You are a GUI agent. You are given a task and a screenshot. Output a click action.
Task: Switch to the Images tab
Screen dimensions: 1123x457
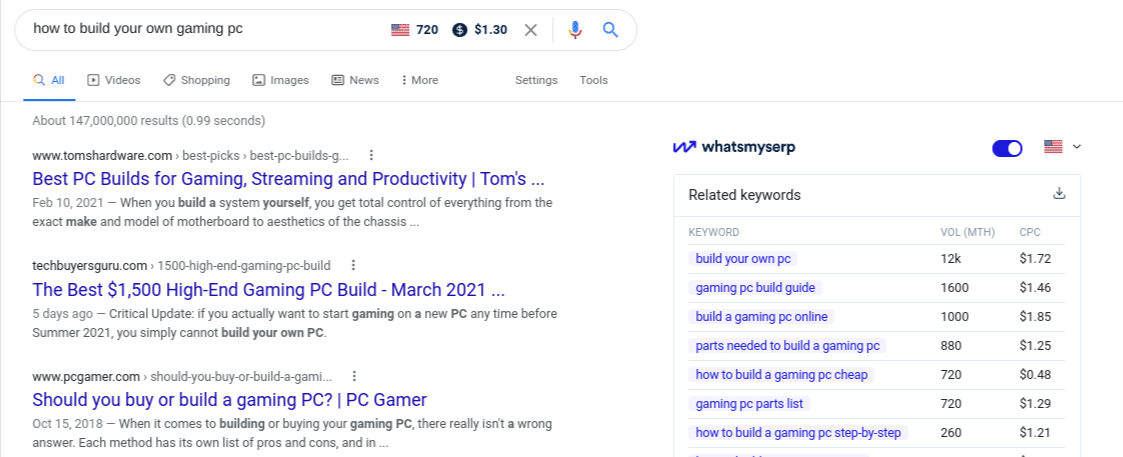tap(281, 80)
